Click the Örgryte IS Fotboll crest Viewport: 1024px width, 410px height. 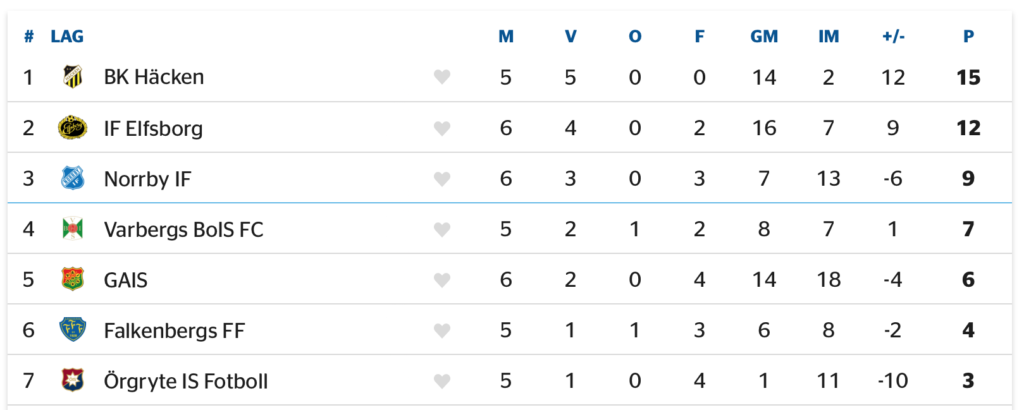tap(73, 381)
